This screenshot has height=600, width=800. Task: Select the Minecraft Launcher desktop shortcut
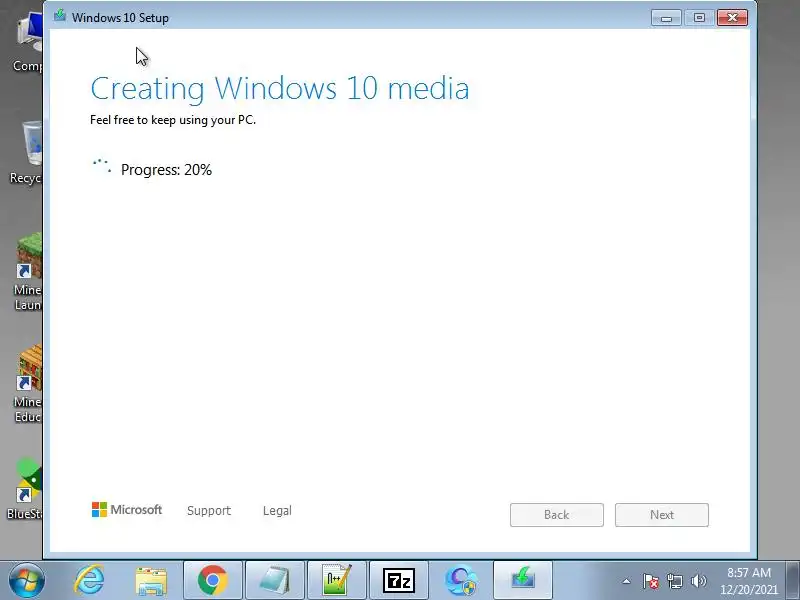coord(28,272)
